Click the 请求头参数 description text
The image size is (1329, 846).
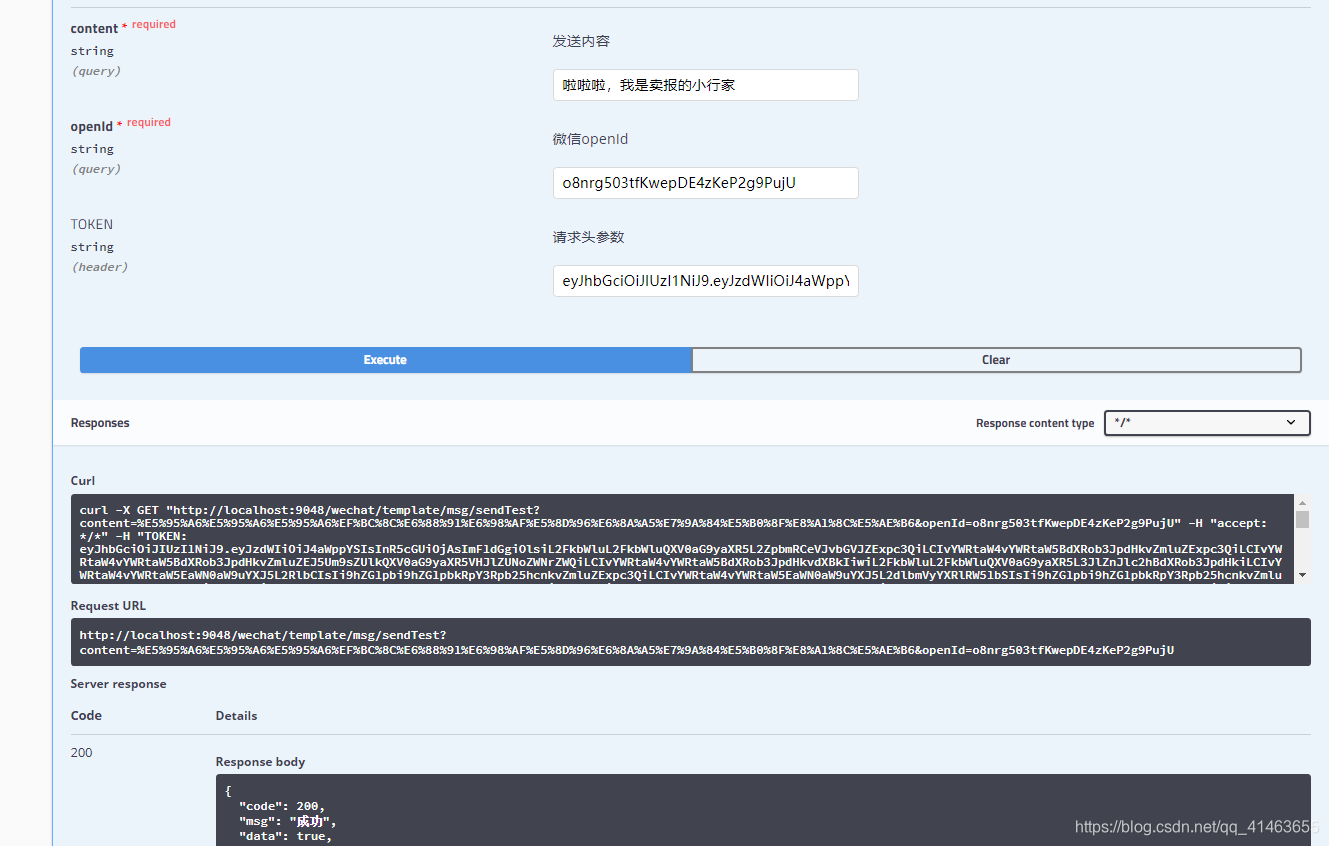[588, 237]
